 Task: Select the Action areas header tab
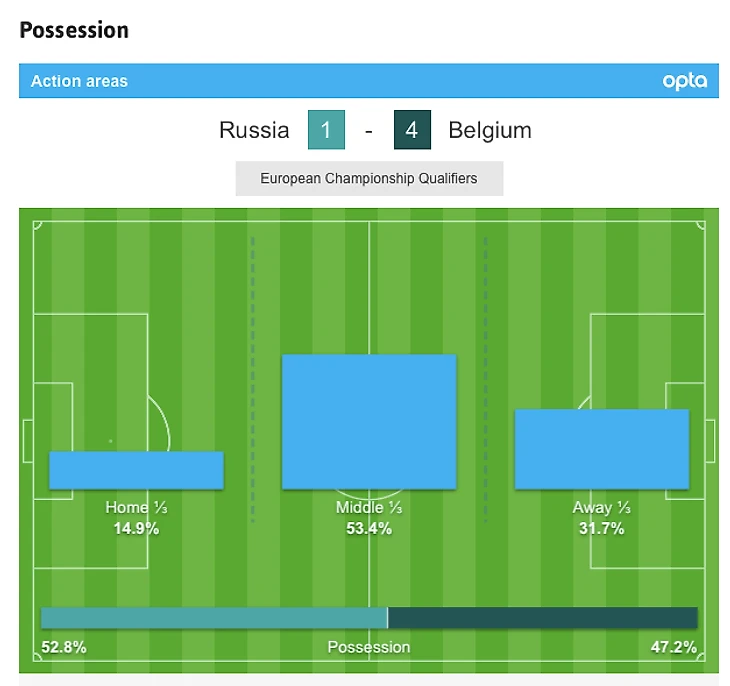point(80,81)
